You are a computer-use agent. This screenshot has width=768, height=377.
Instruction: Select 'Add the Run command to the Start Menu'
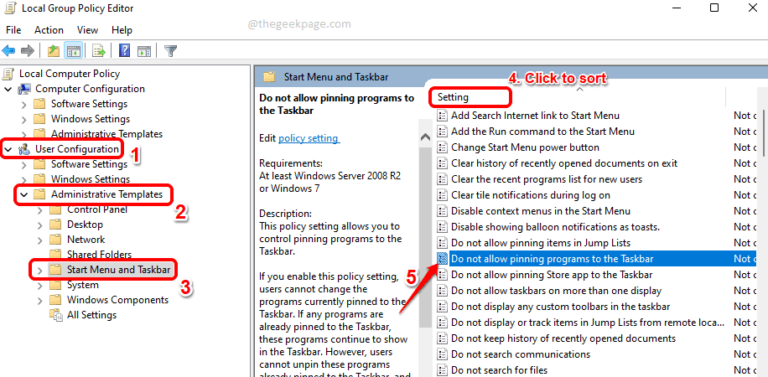tap(543, 131)
